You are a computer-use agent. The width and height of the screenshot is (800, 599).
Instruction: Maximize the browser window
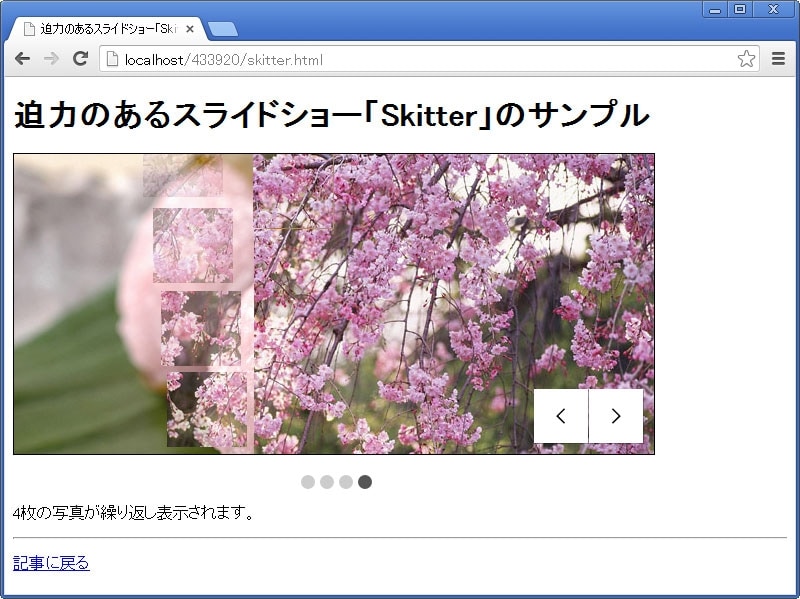(x=740, y=9)
